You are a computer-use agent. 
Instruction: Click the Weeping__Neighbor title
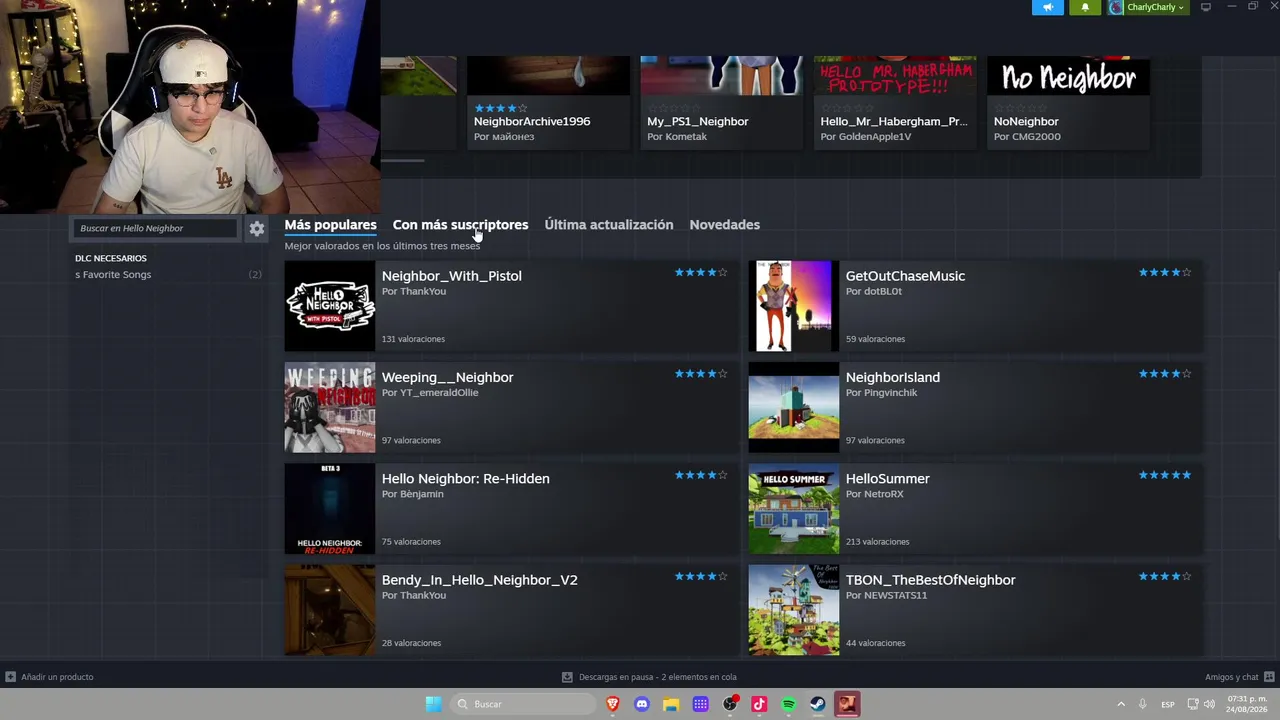coord(448,377)
